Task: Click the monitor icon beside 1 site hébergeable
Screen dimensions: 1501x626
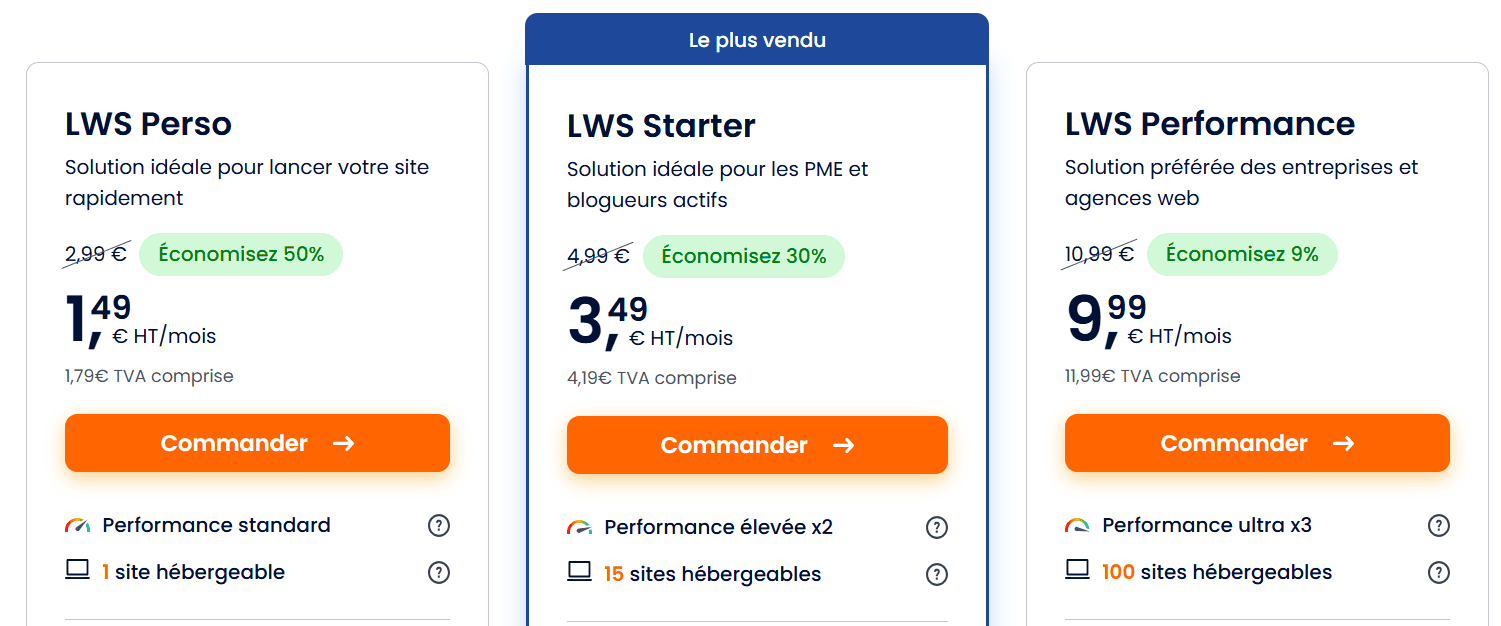Action: [x=77, y=571]
